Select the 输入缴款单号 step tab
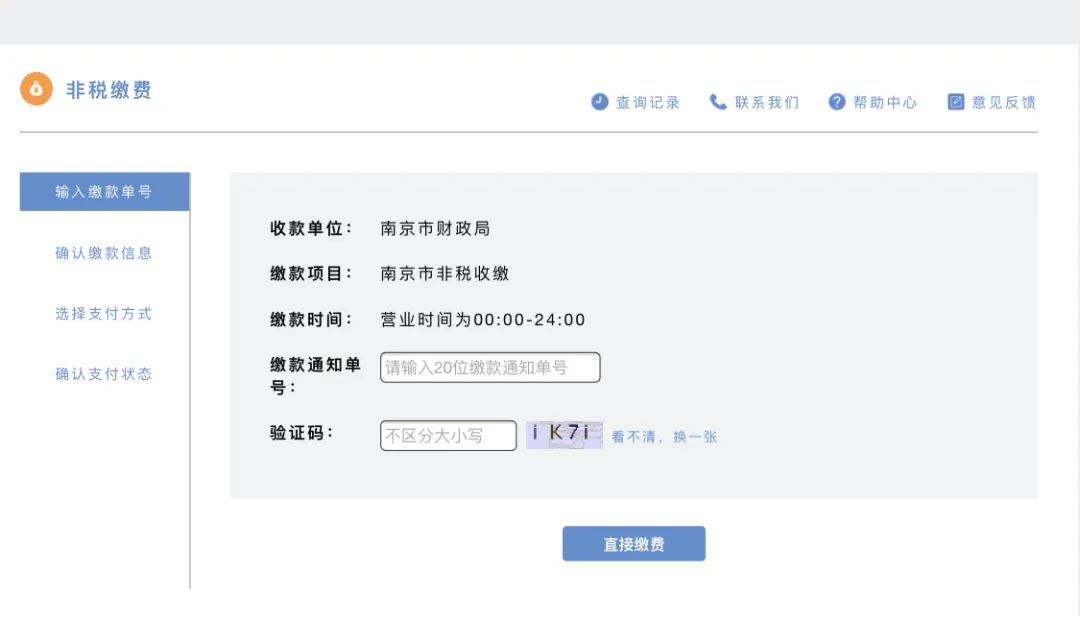Viewport: 1080px width, 617px height. tap(104, 192)
